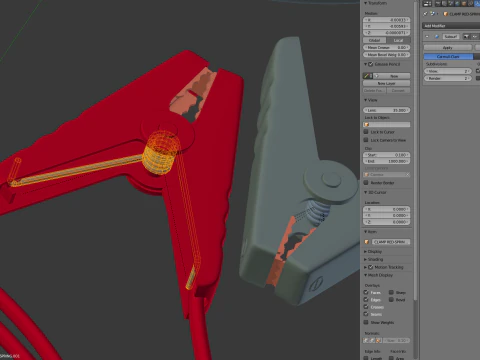Click the item name field CLAMP RED-SPRING
Viewport: 480px width, 360px height.
(391, 242)
